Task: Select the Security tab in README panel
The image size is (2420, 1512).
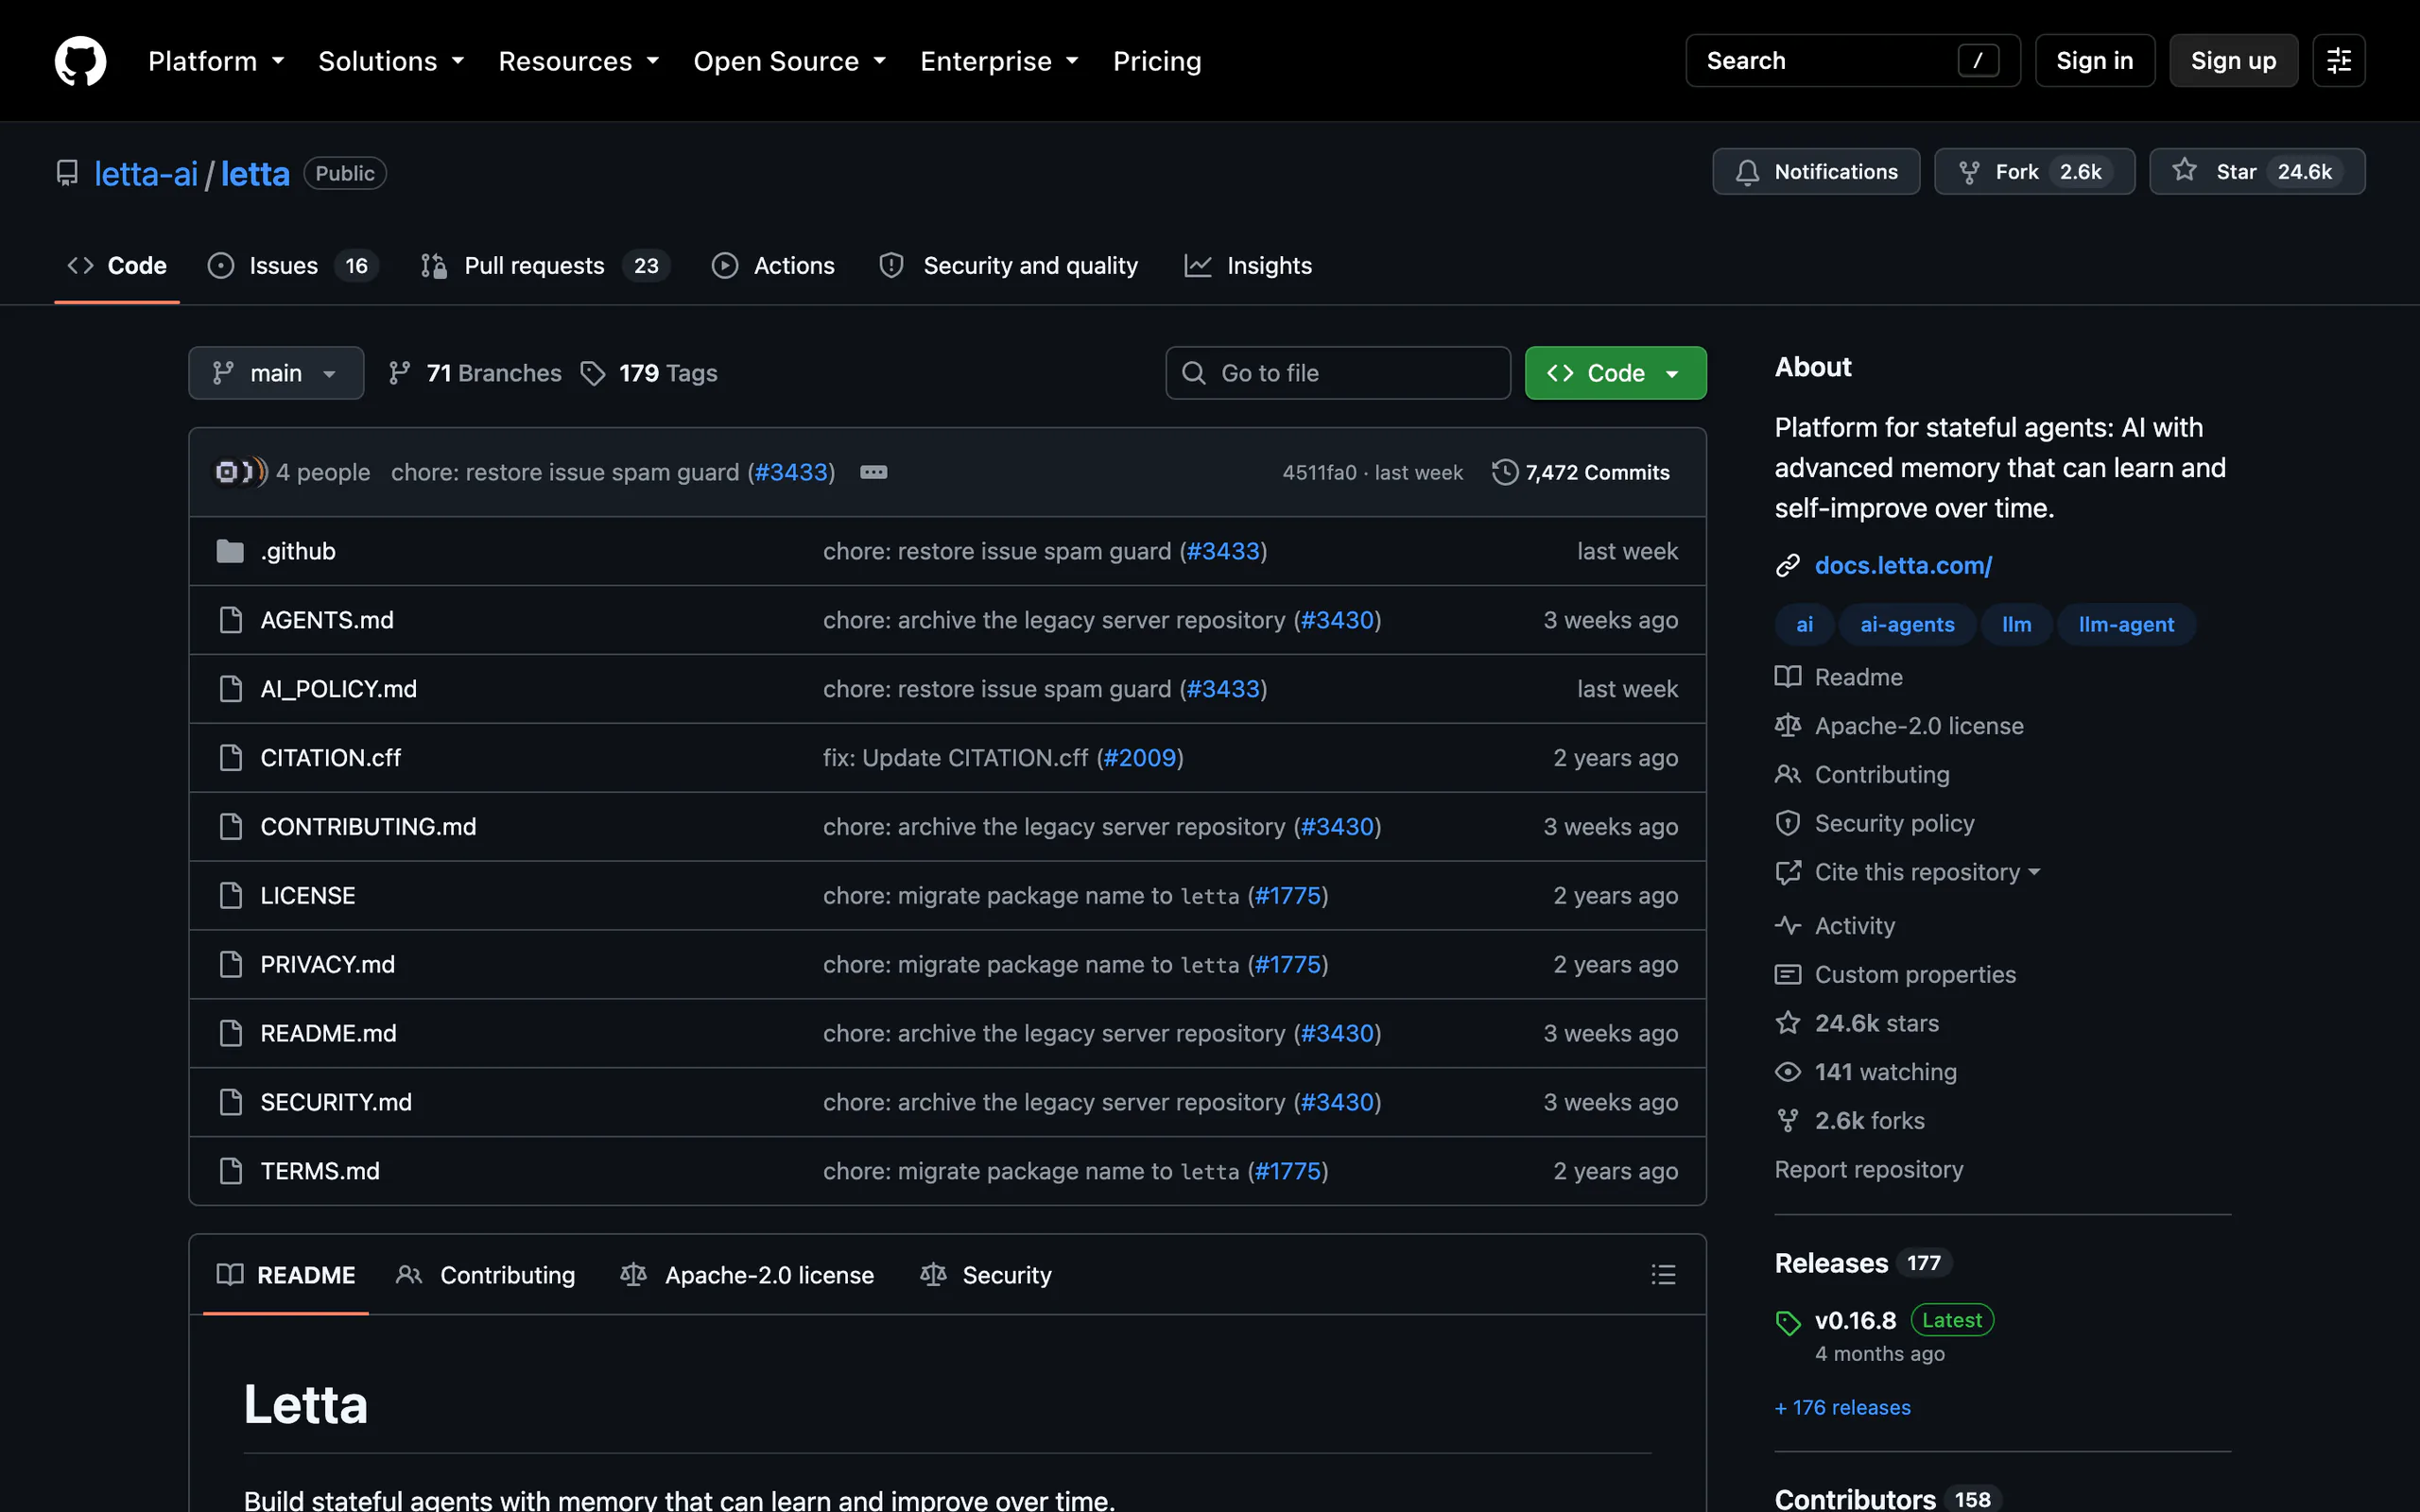Action: point(986,1275)
